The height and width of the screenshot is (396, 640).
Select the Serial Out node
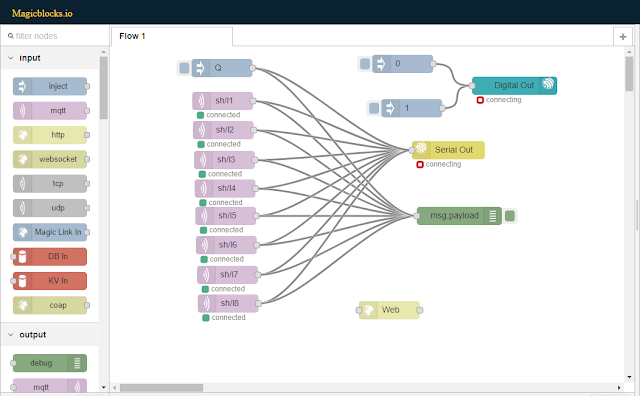click(448, 150)
